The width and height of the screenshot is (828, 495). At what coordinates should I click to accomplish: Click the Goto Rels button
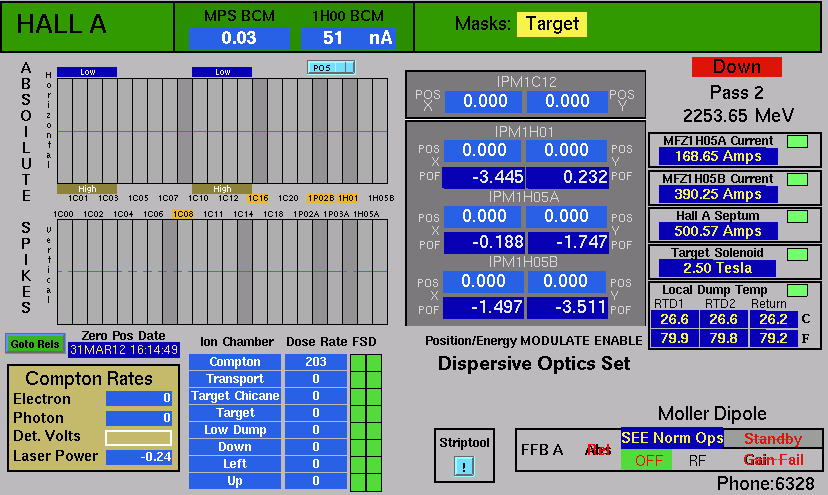35,344
